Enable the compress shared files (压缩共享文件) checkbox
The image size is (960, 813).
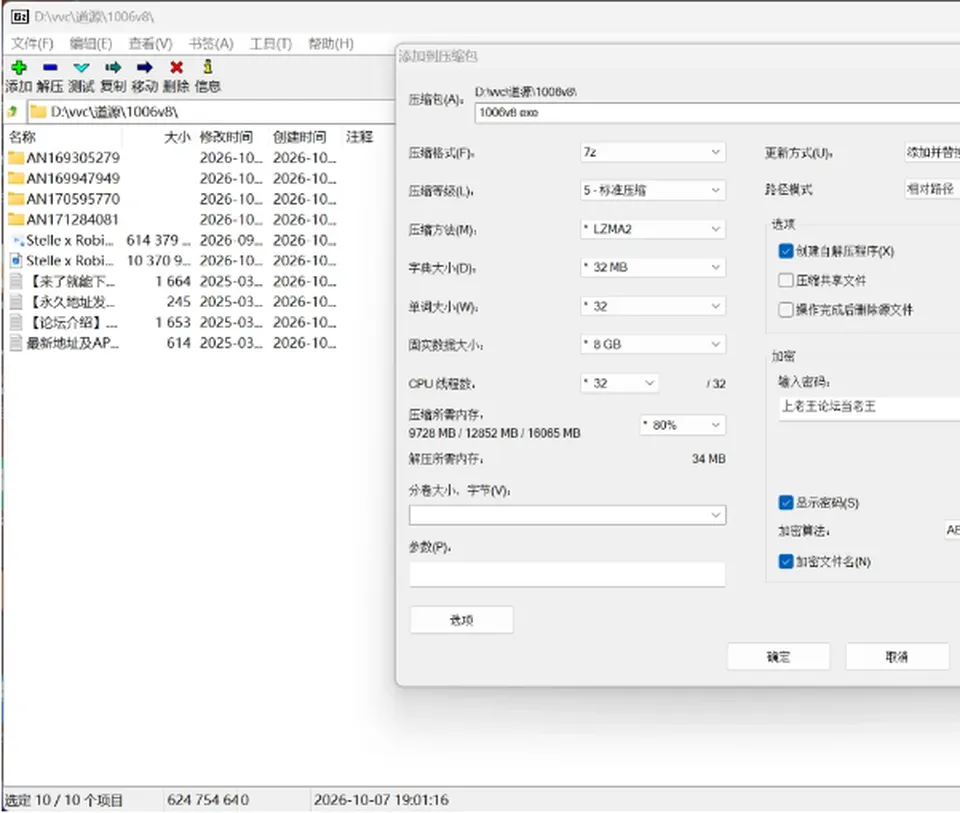(786, 280)
